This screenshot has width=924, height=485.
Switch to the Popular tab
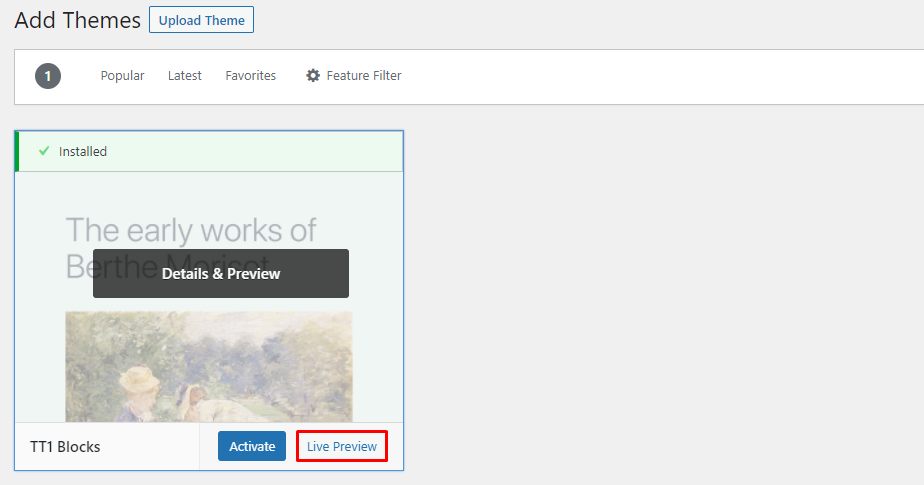pyautogui.click(x=122, y=76)
